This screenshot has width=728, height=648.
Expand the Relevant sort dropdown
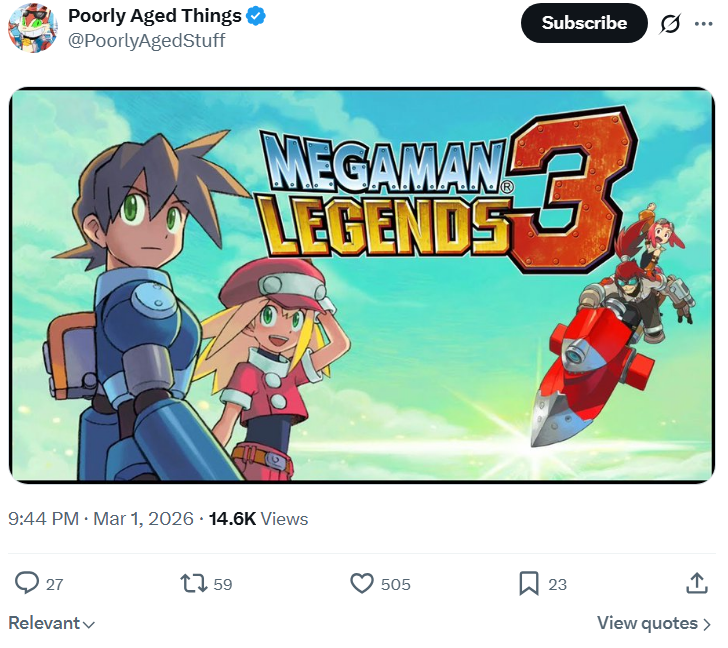(x=52, y=623)
